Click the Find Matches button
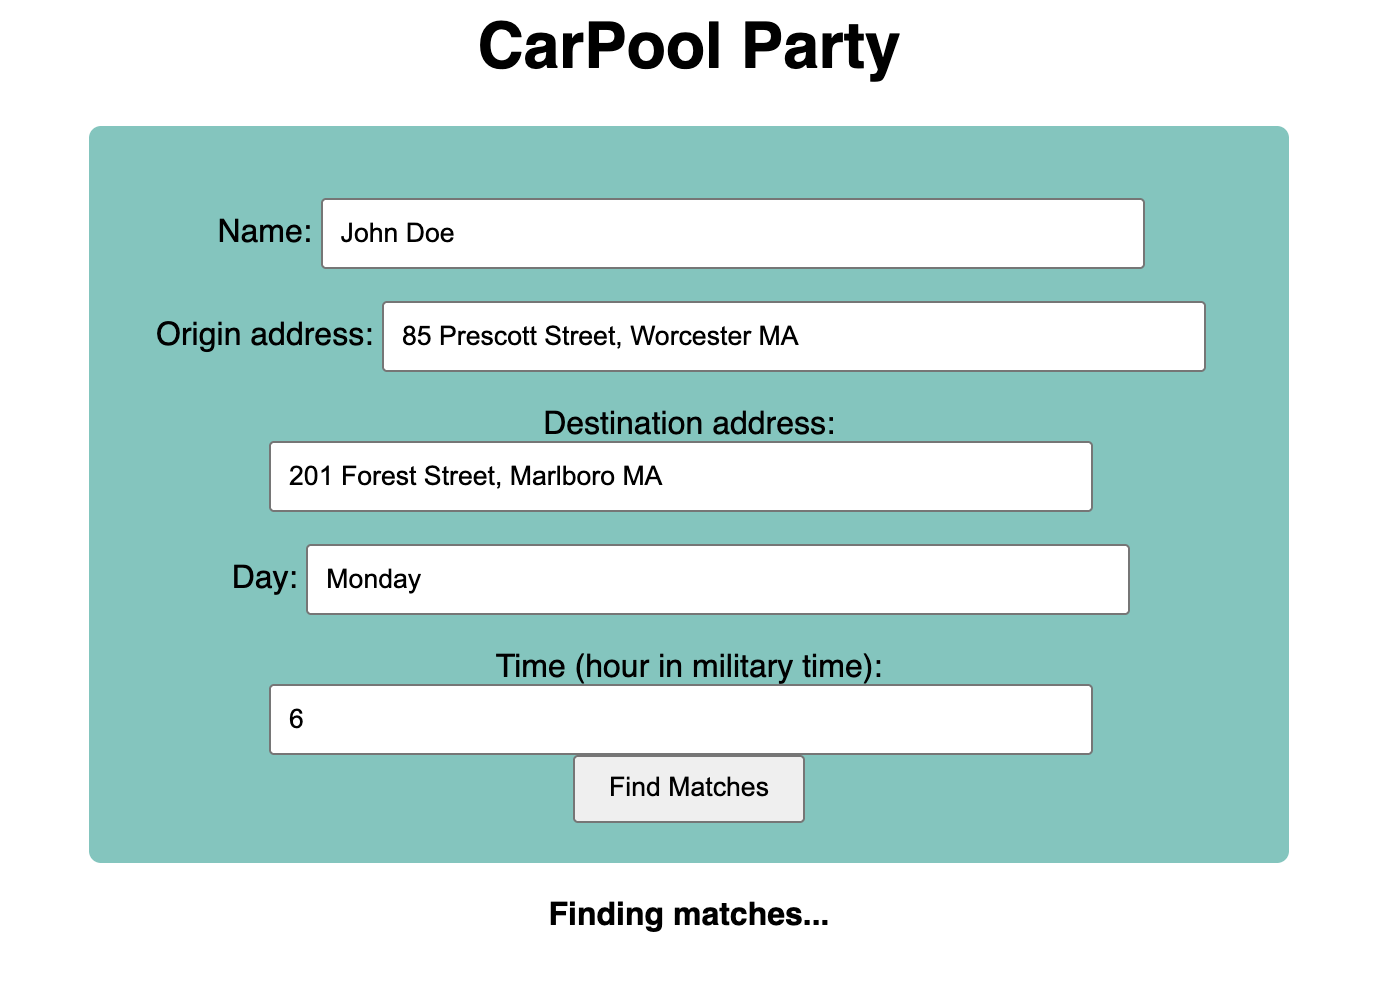Screen dimensions: 1383x993 point(688,788)
